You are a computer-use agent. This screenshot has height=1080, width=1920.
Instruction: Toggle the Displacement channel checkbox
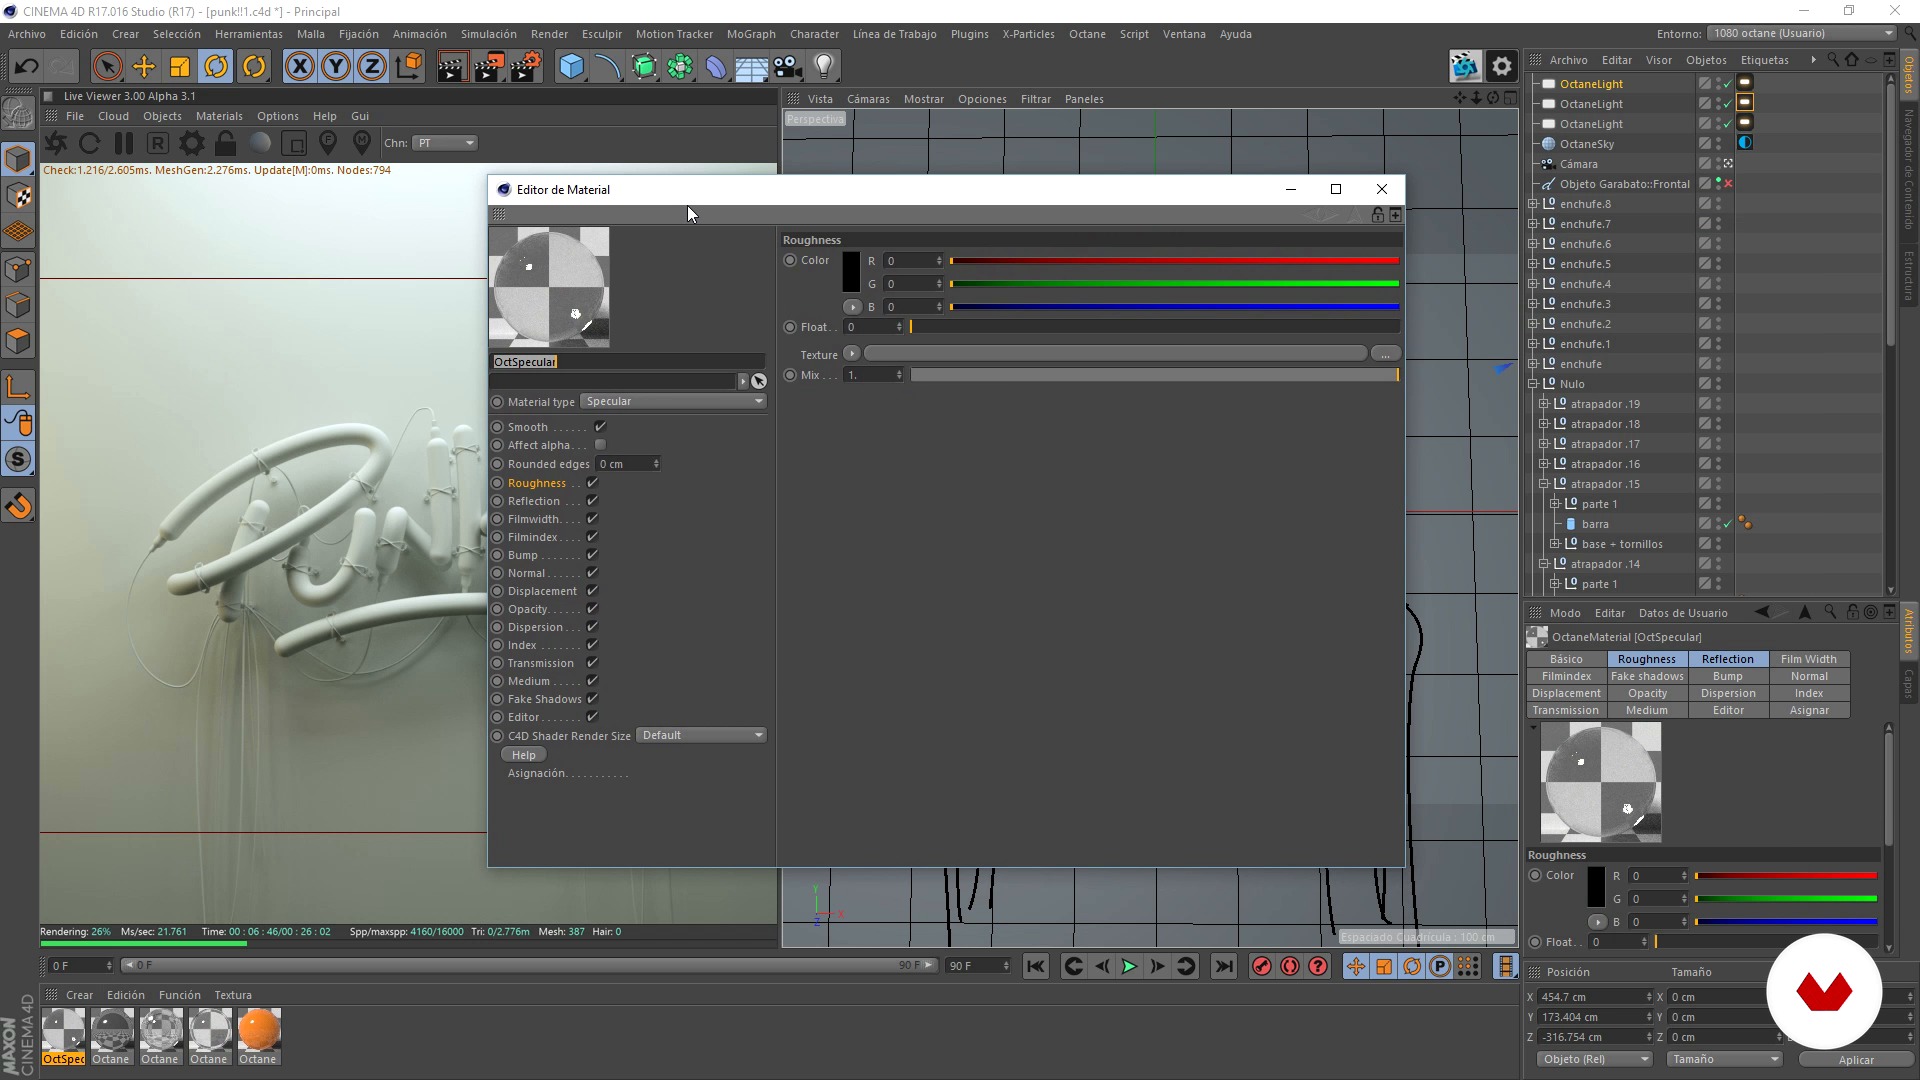pos(592,591)
